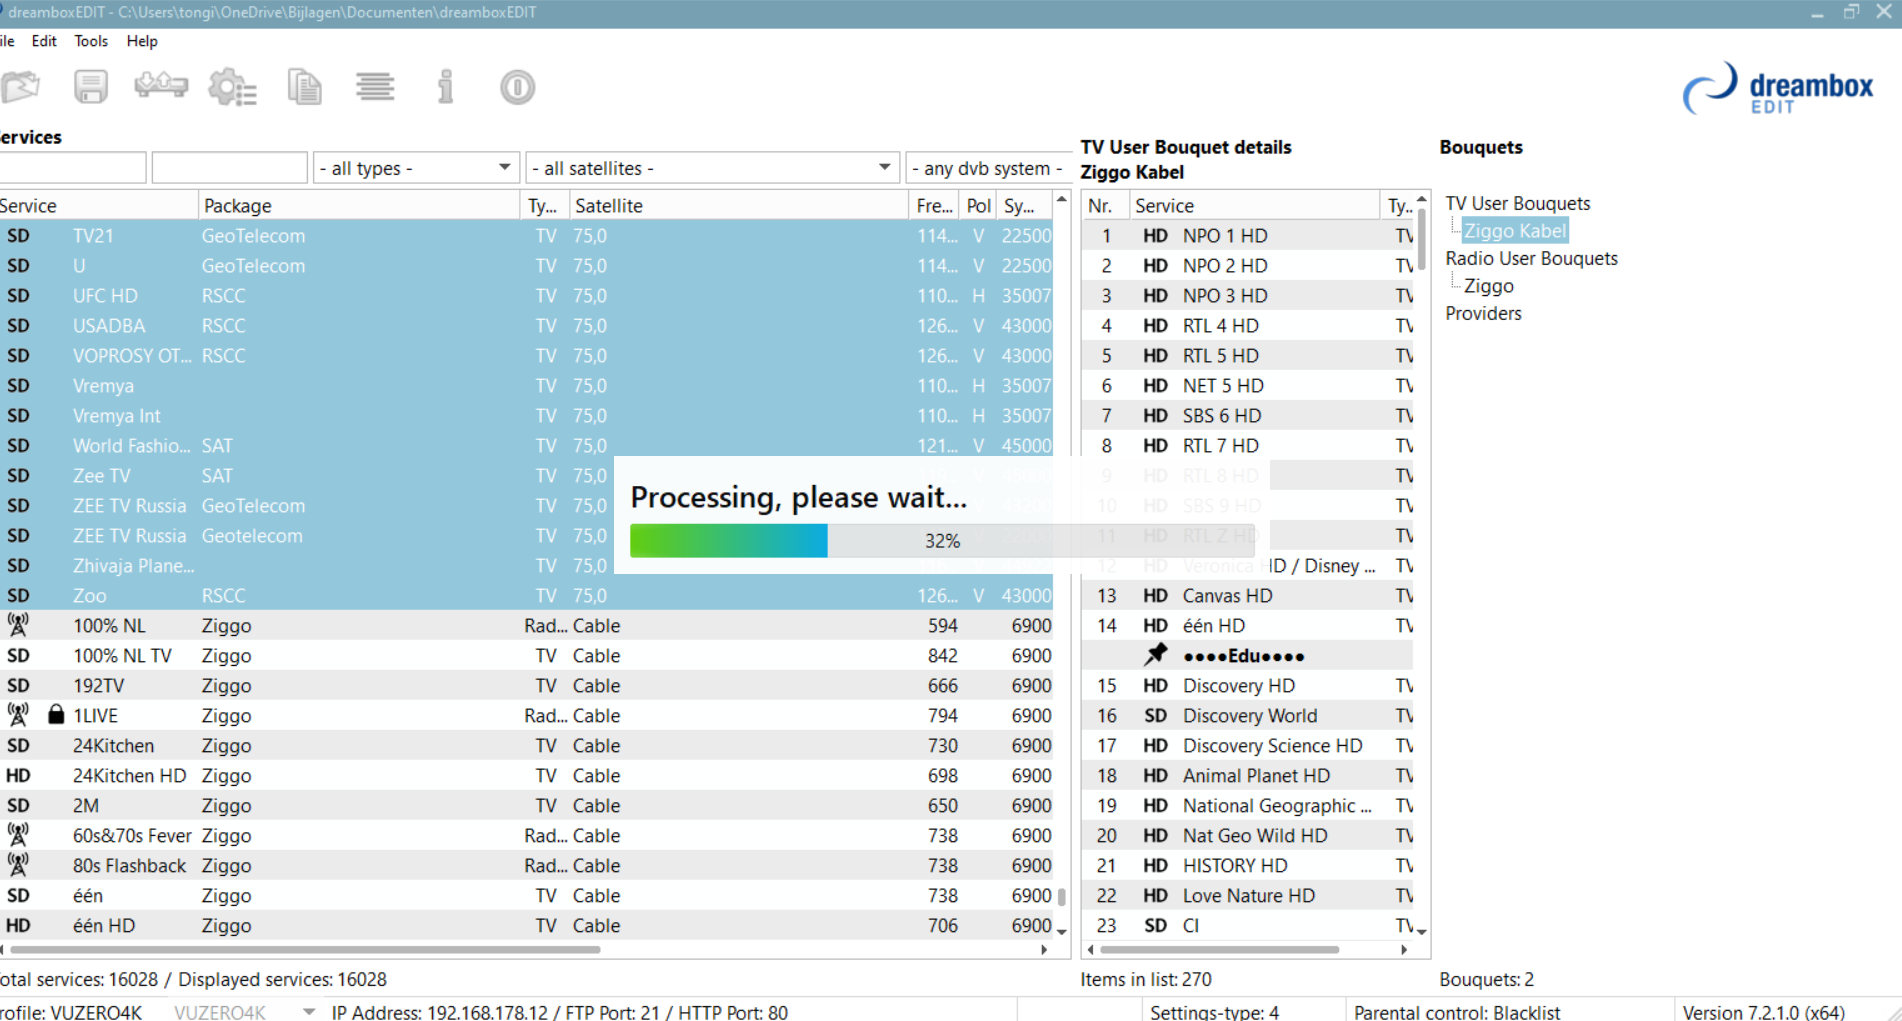Screen dimensions: 1902x1021
Task: Select Nat Geo Wild HD entry
Action: (1248, 835)
